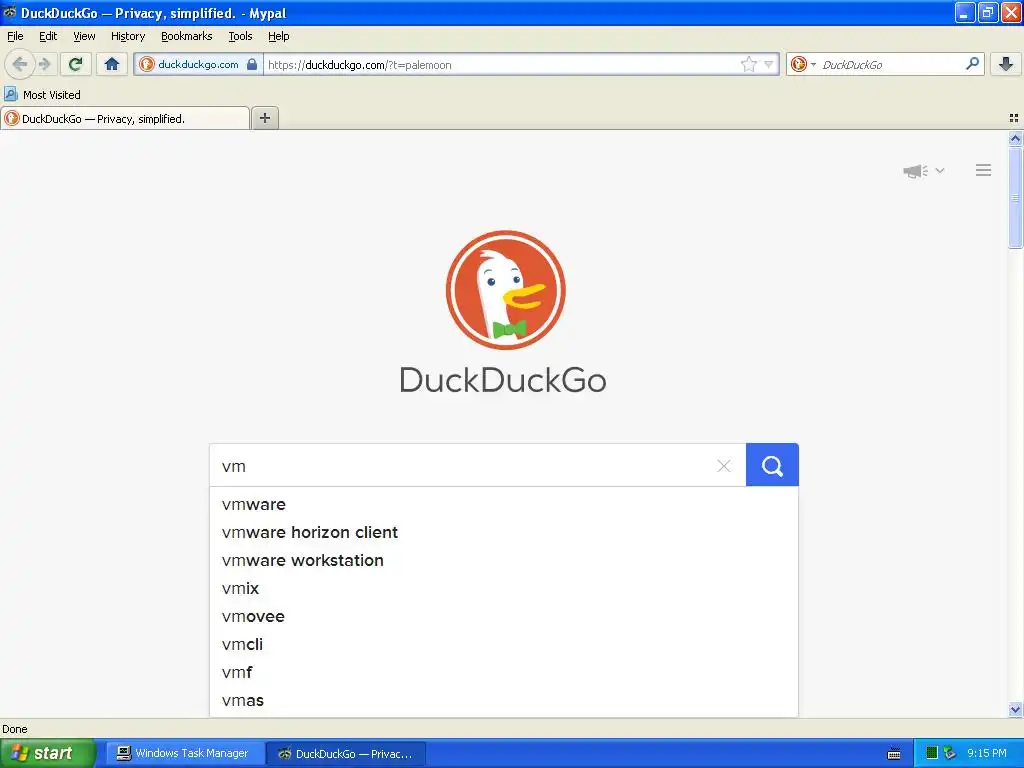Choose the 'vmware horizon client' suggestion
This screenshot has height=768, width=1024.
504,532
